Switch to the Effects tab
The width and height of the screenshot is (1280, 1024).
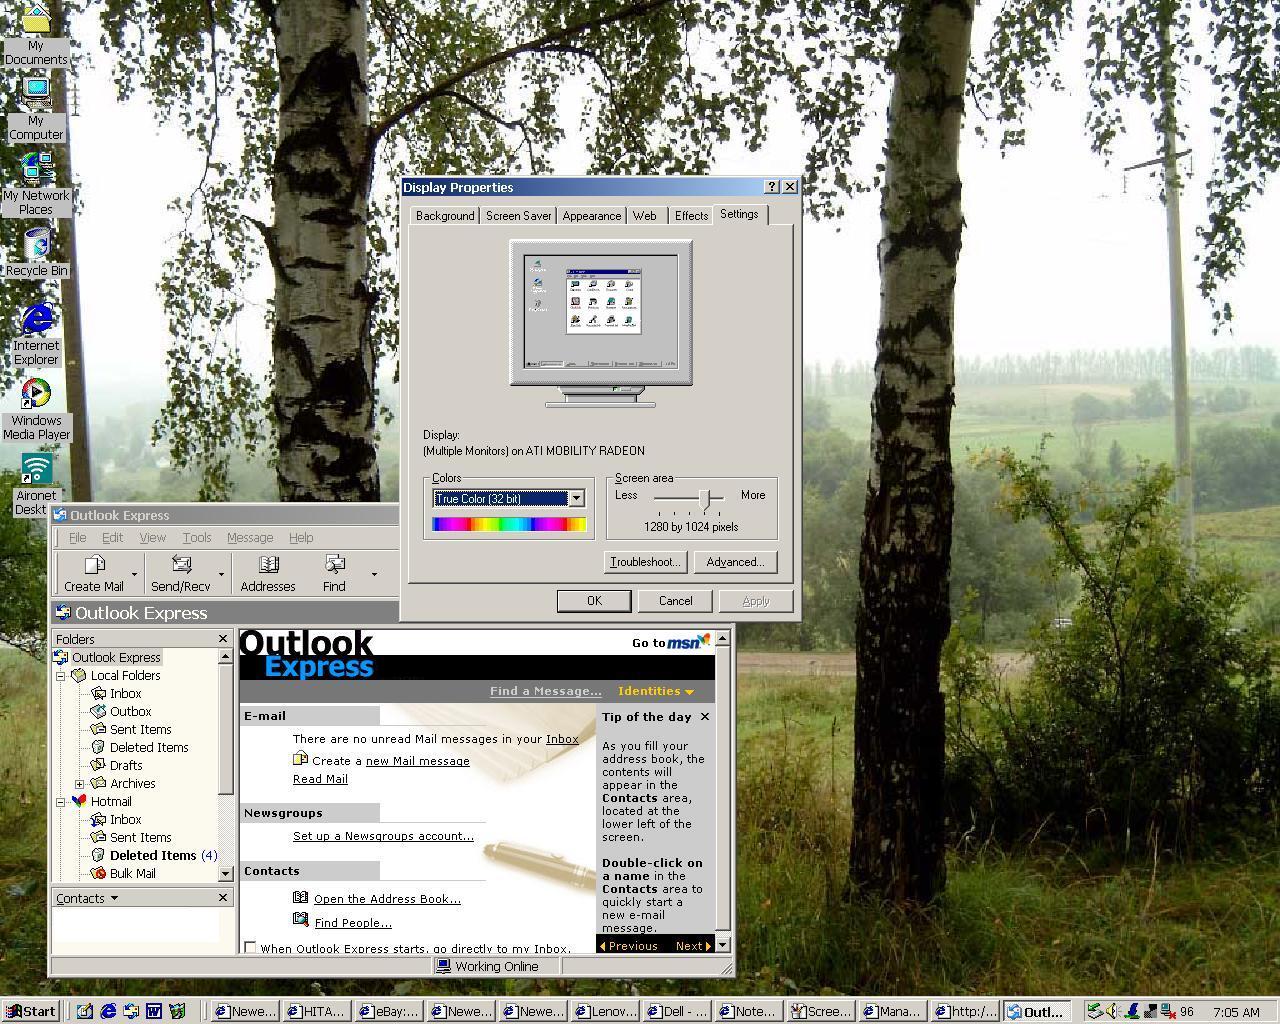691,216
